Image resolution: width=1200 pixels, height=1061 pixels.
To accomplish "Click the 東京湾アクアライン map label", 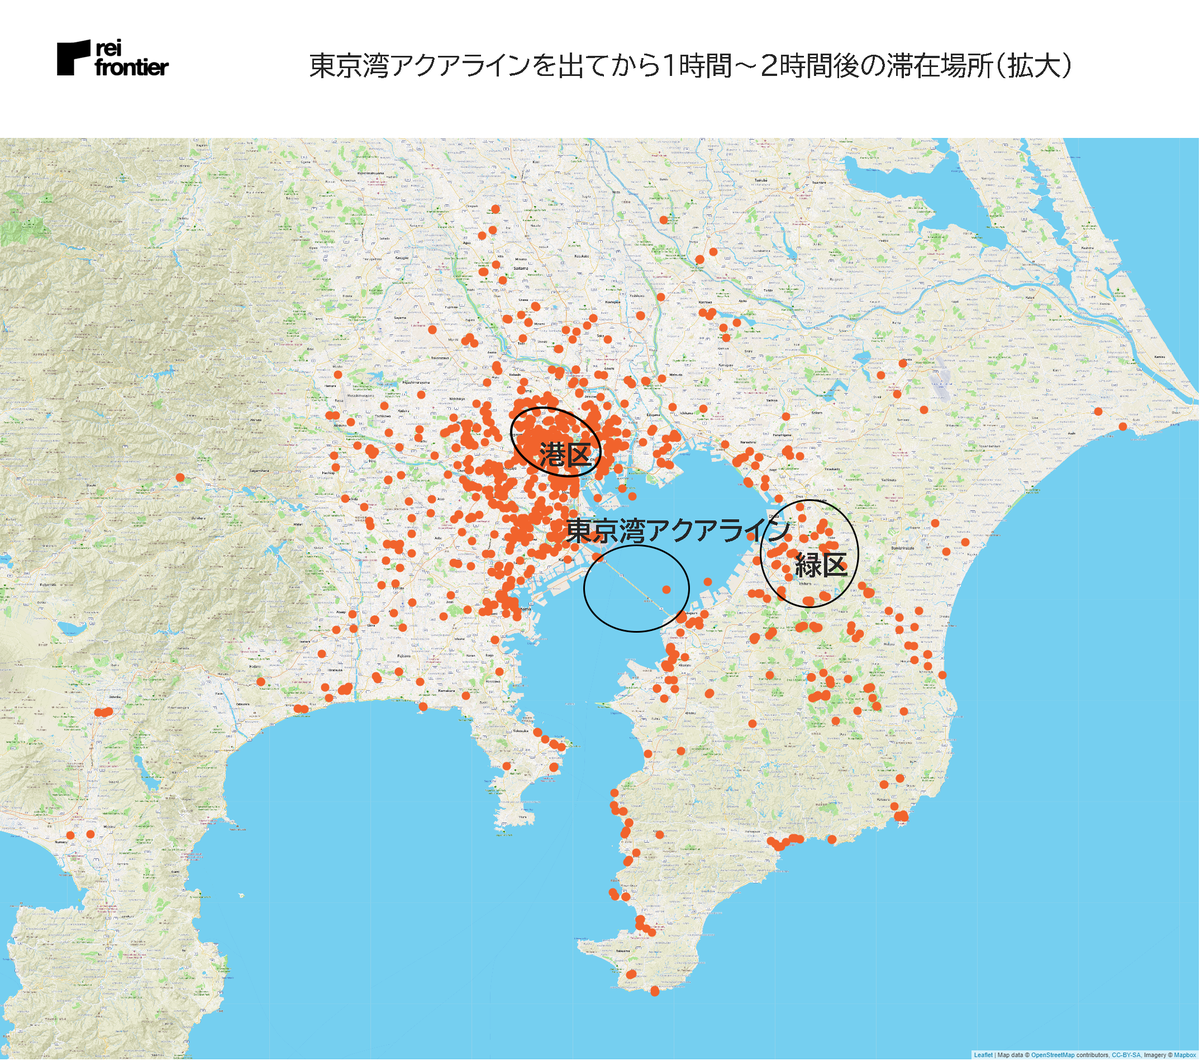I will tap(678, 531).
